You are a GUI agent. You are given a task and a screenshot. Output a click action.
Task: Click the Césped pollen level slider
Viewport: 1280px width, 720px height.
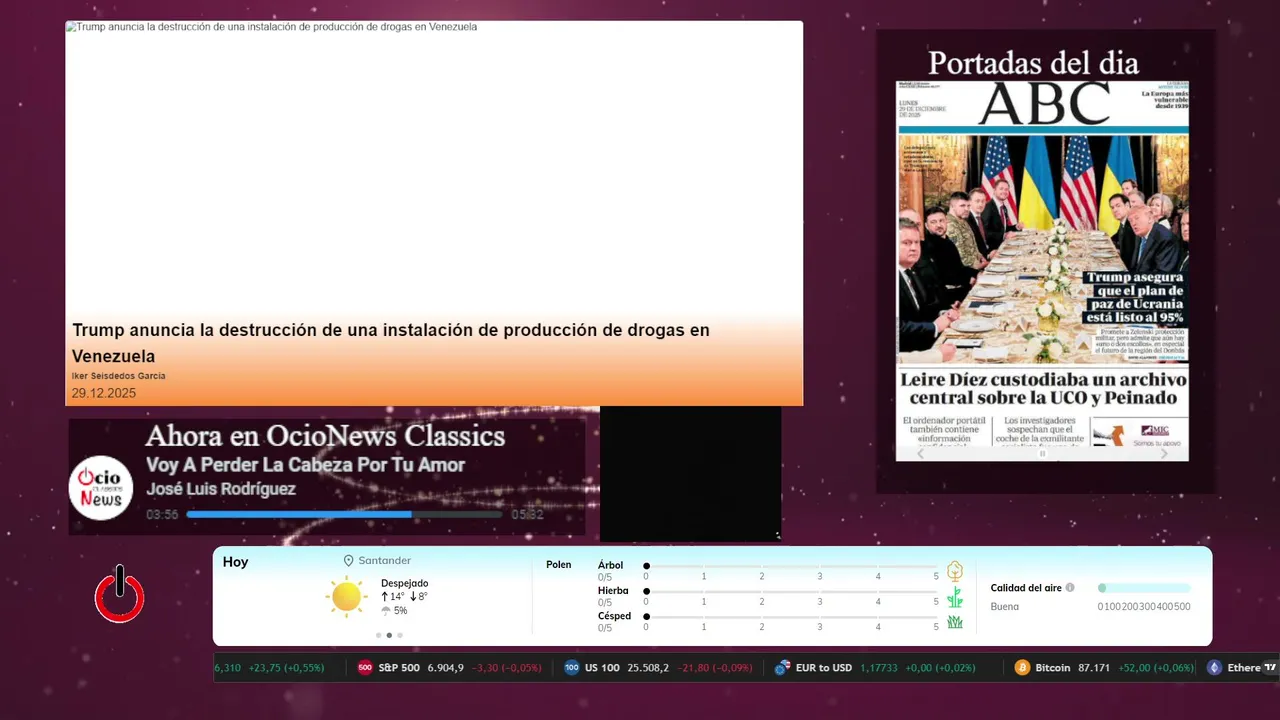pyautogui.click(x=792, y=617)
